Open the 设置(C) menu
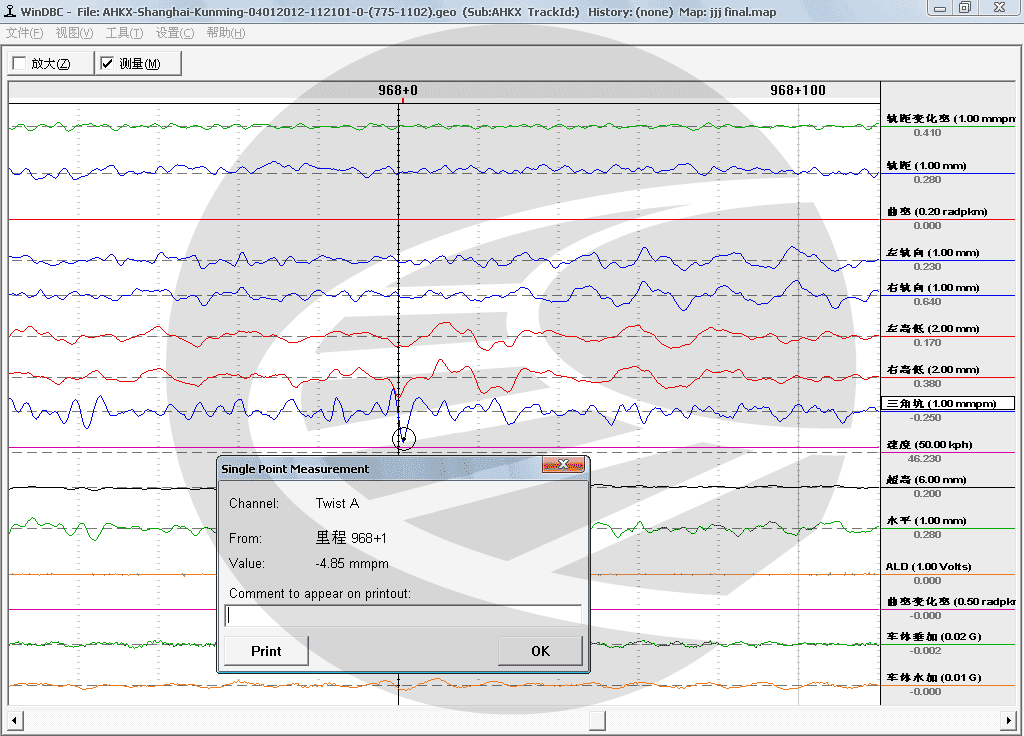 [x=174, y=33]
